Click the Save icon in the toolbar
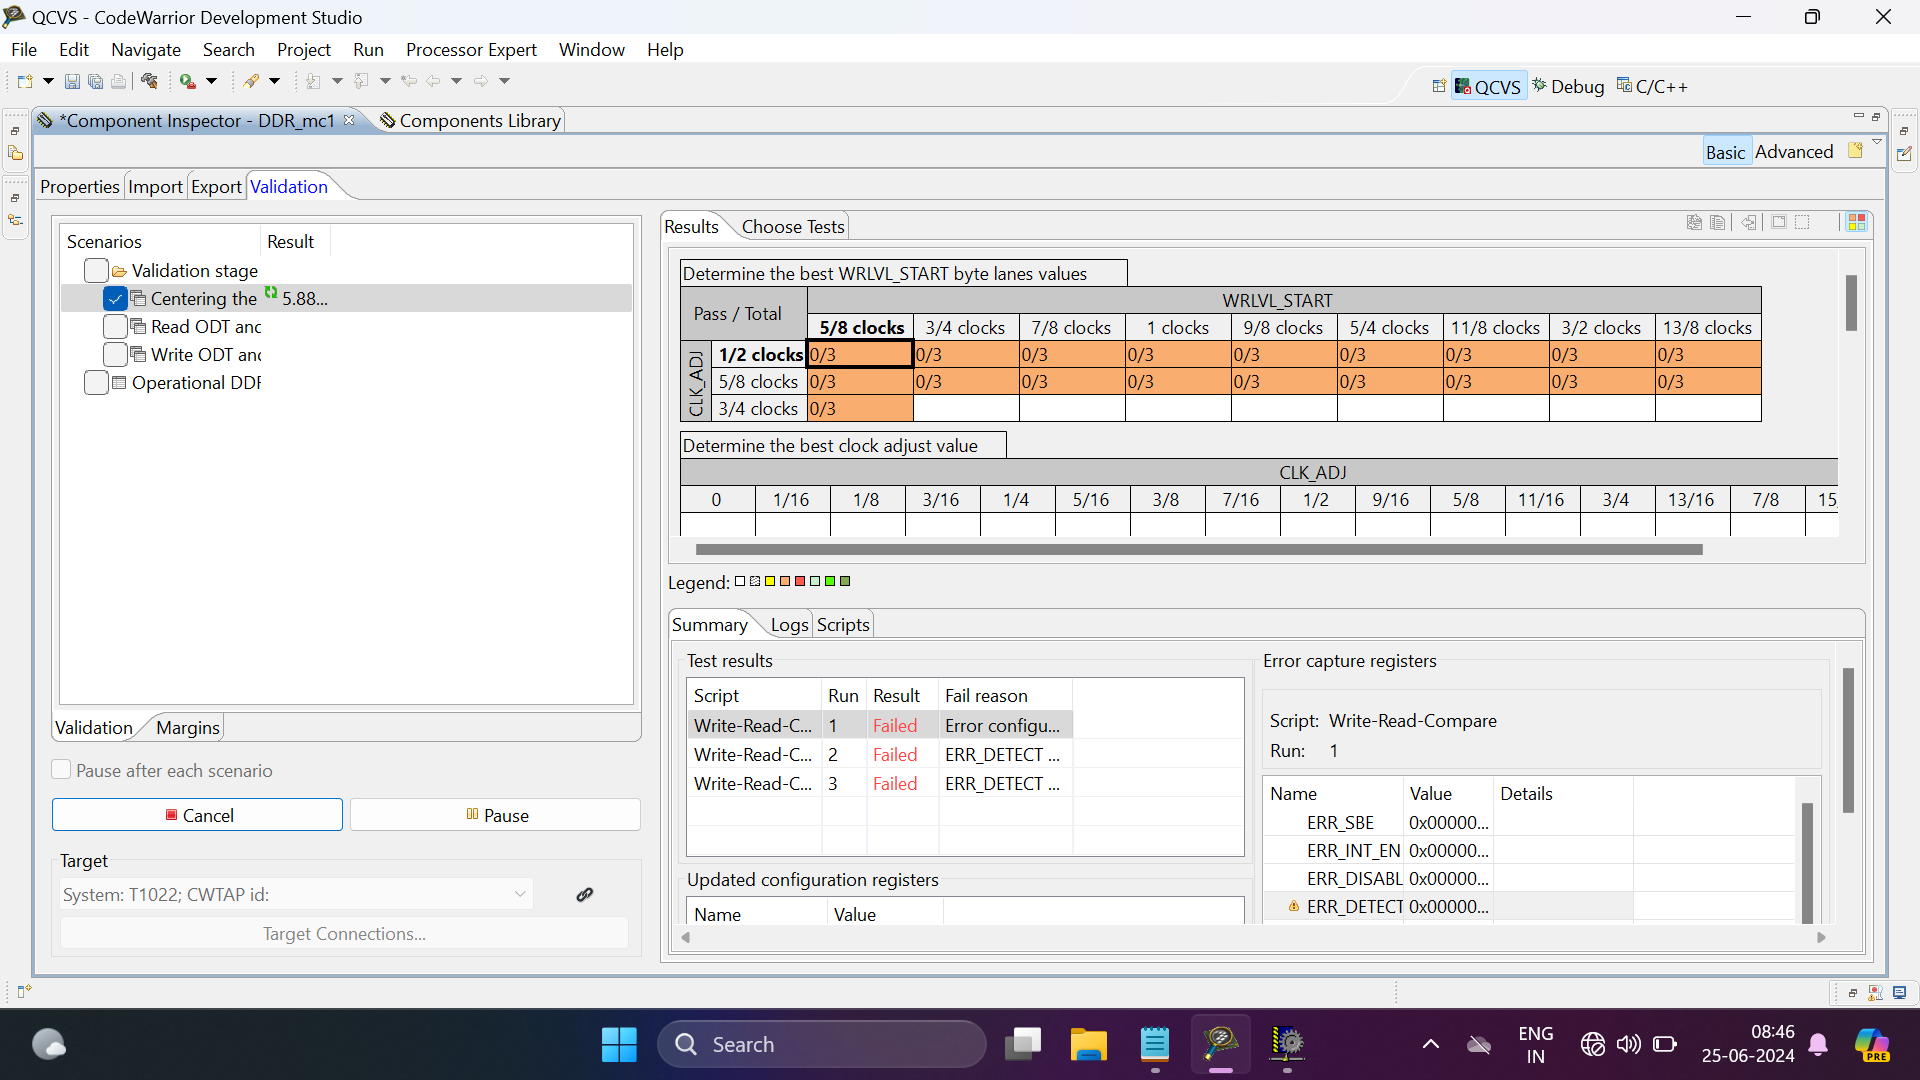The image size is (1920, 1080). (72, 81)
